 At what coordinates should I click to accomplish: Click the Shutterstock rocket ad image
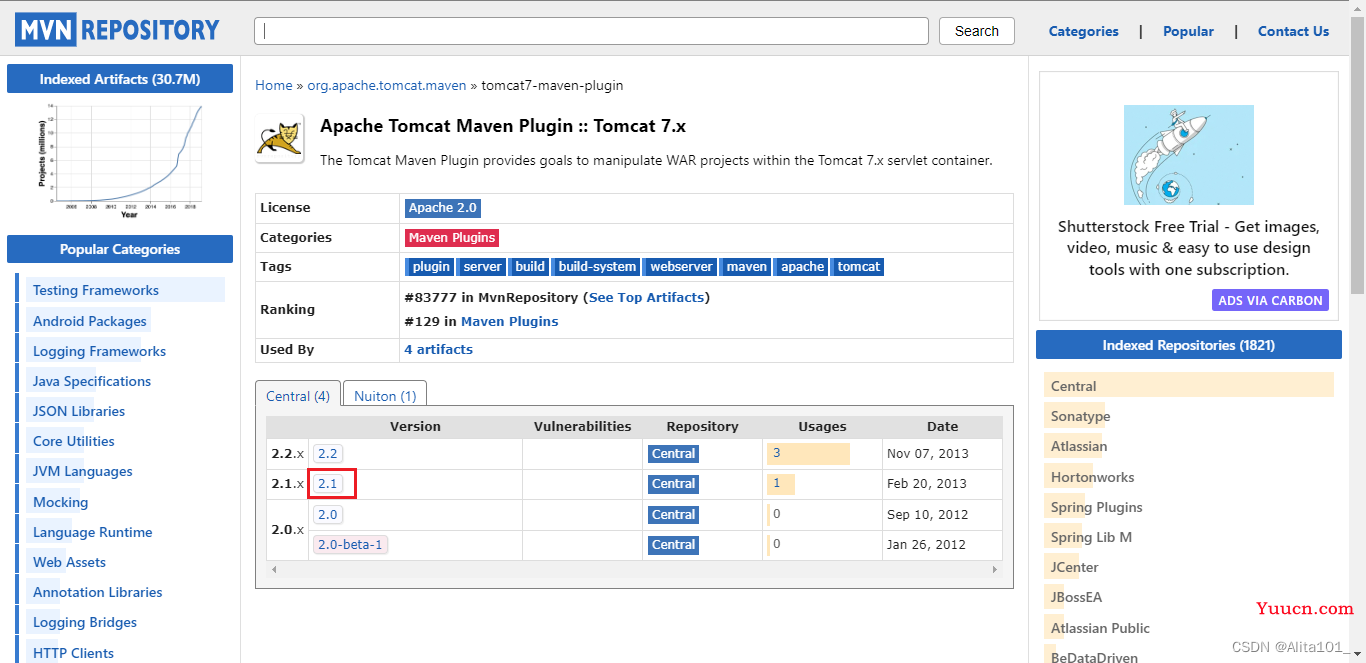[x=1188, y=155]
